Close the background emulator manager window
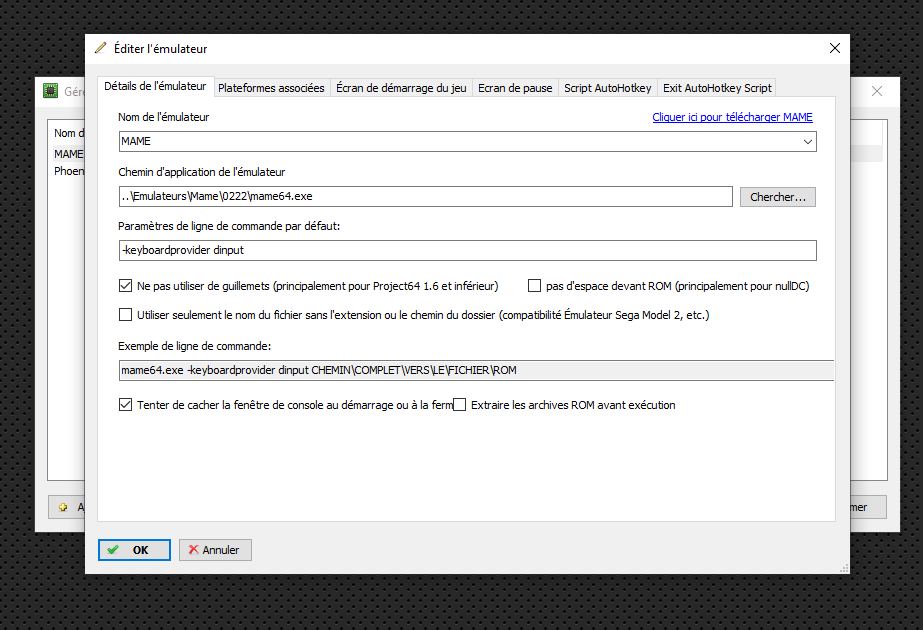This screenshot has width=923, height=630. click(x=877, y=91)
